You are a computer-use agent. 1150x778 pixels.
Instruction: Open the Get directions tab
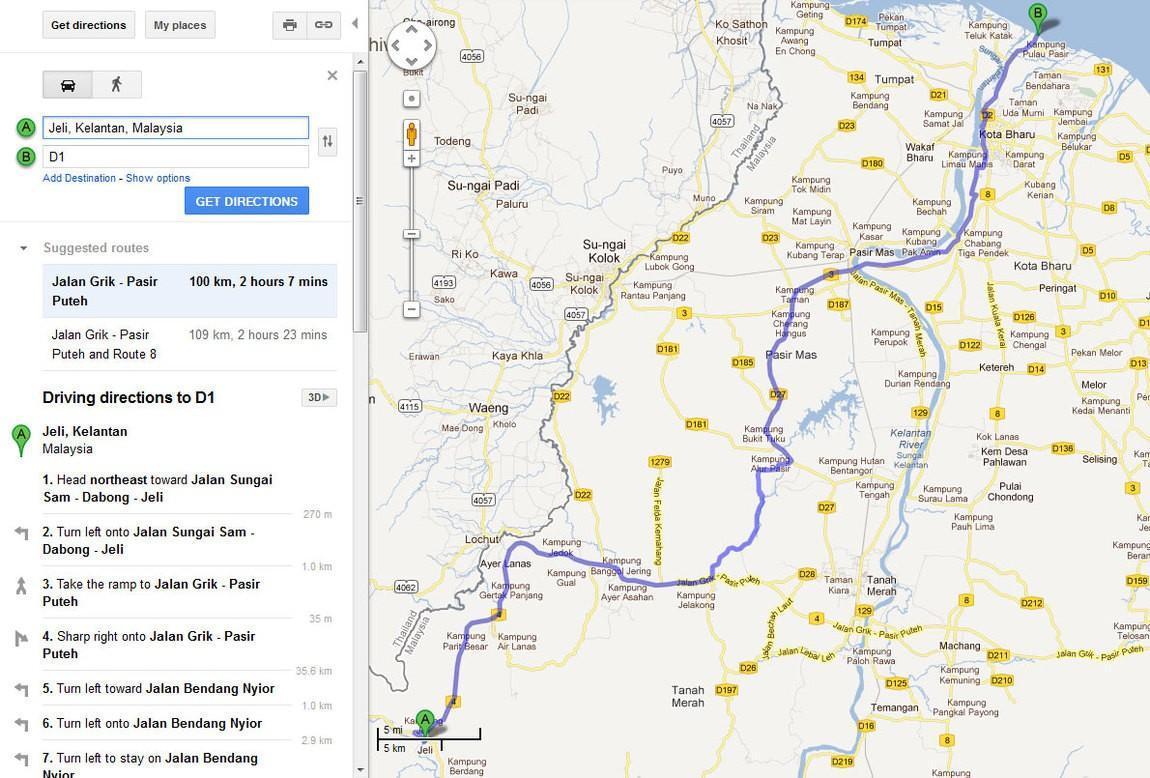pyautogui.click(x=89, y=25)
